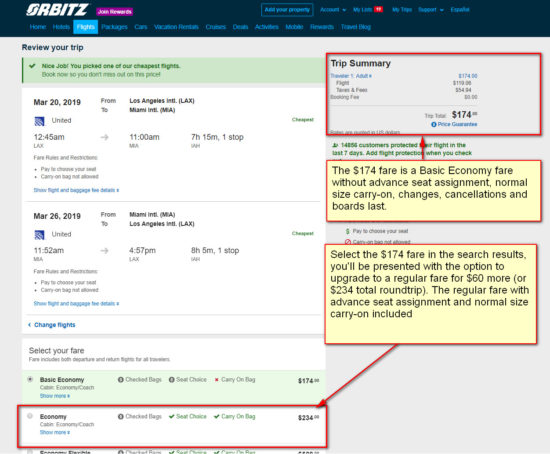This screenshot has width=550, height=454.
Task: Expand Show more under Economy
Action: [x=55, y=432]
